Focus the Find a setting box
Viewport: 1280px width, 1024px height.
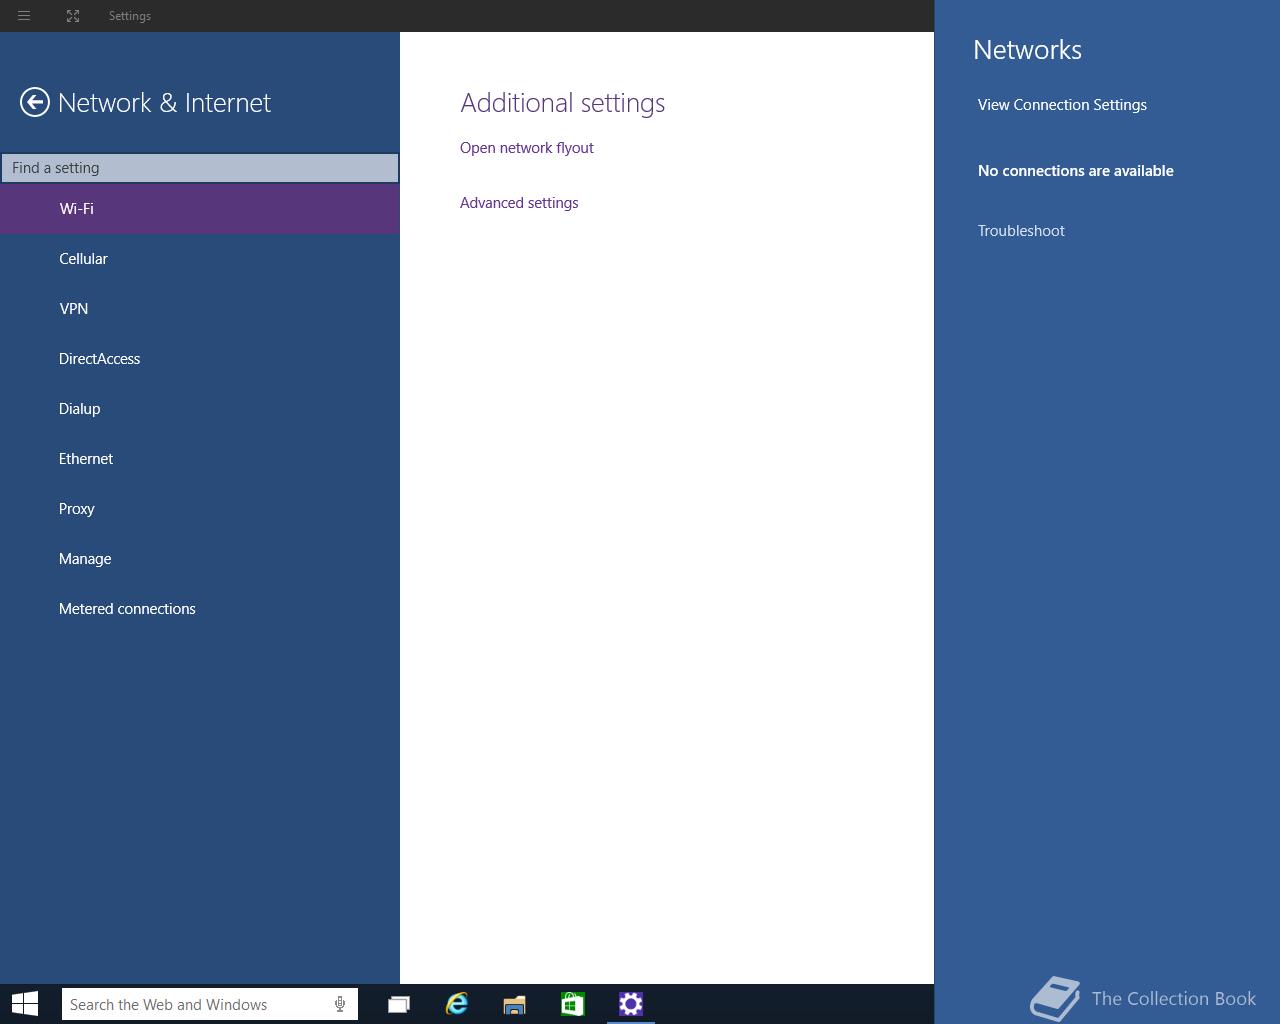(200, 168)
